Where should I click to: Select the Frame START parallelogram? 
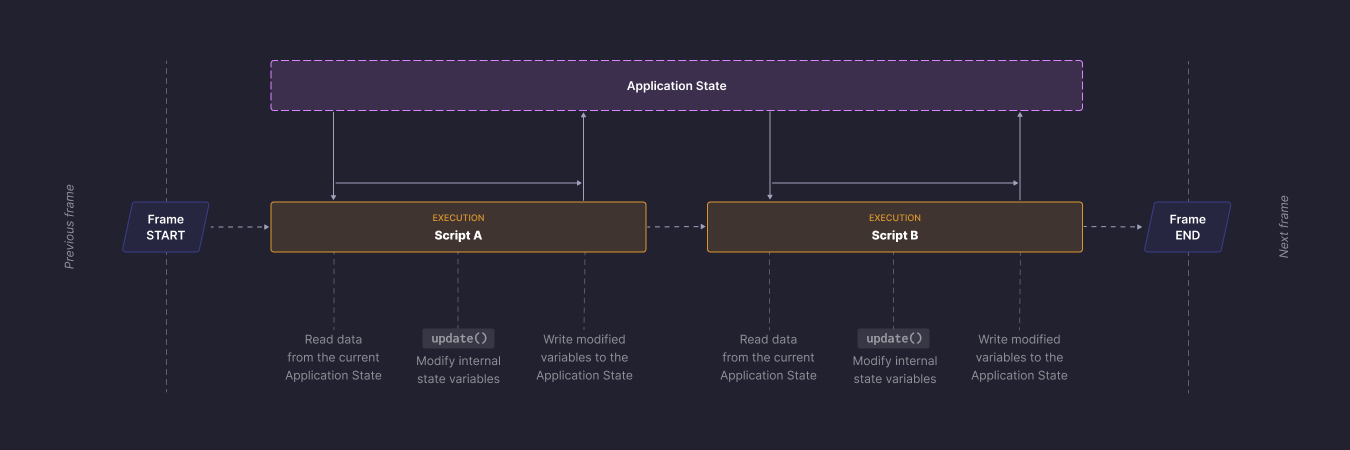tap(166, 227)
